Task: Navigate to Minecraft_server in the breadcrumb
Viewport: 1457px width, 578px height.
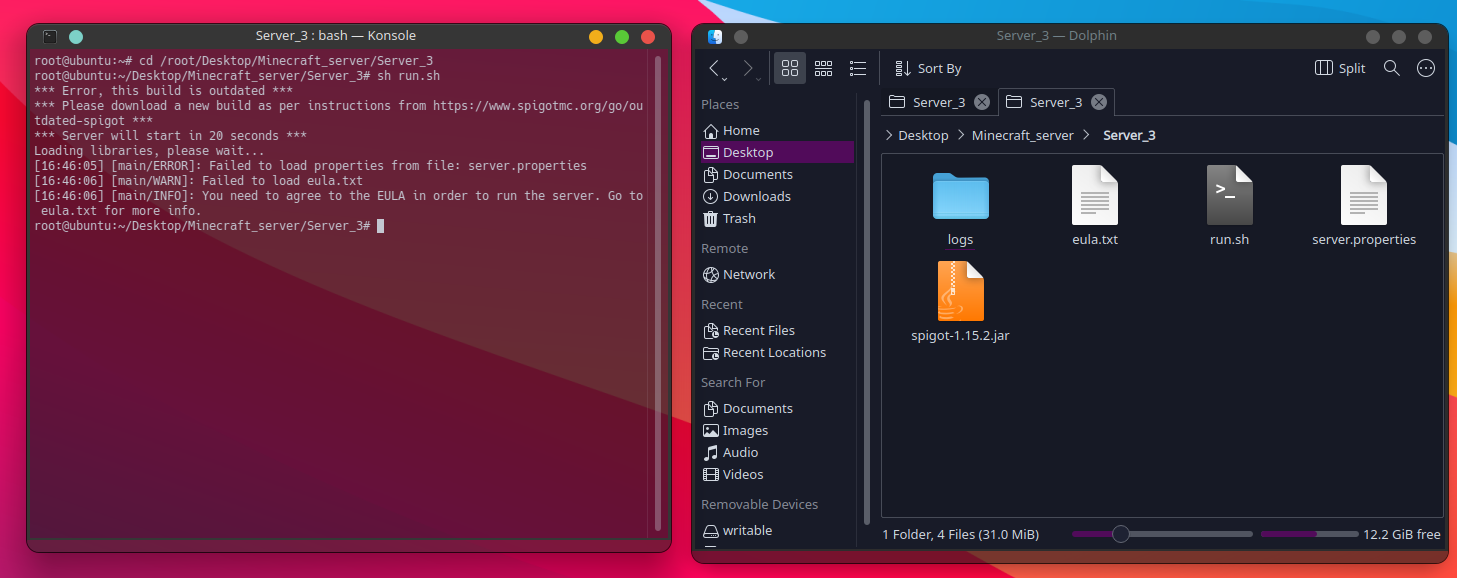Action: (x=1023, y=135)
